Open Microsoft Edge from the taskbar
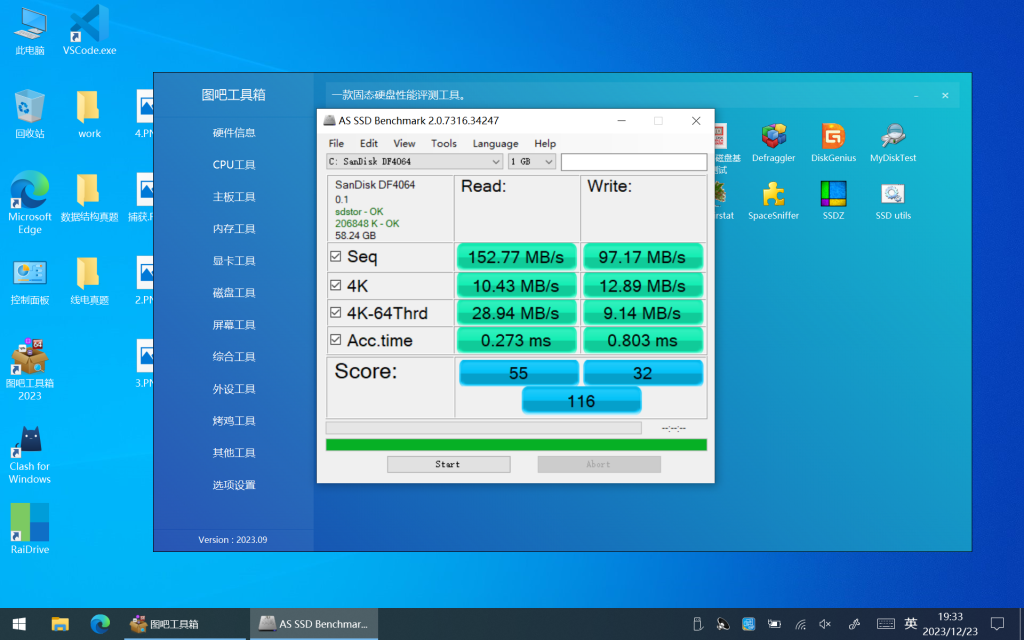Screen dimensions: 1024x640 100,624
